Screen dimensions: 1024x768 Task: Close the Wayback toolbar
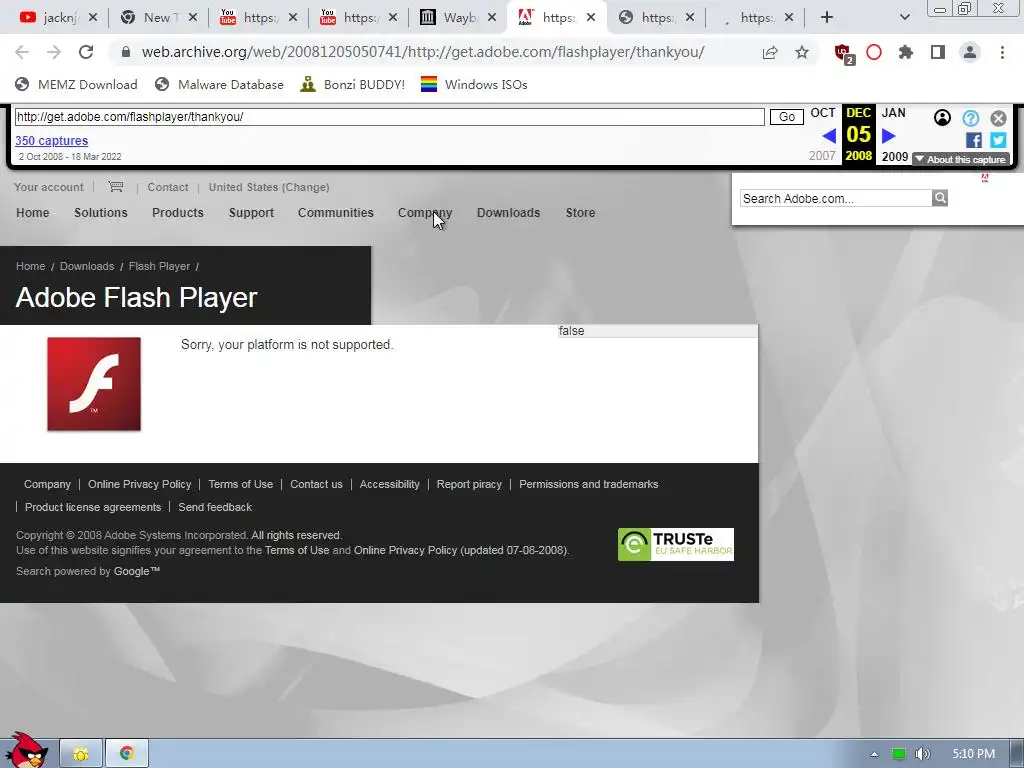click(998, 118)
